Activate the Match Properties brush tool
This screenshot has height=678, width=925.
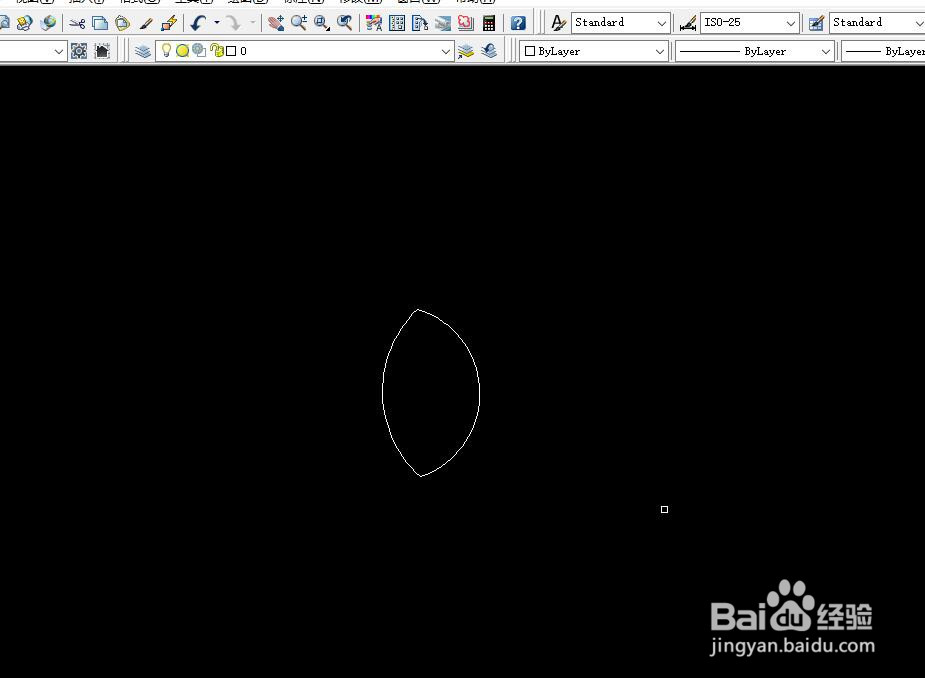pyautogui.click(x=146, y=23)
